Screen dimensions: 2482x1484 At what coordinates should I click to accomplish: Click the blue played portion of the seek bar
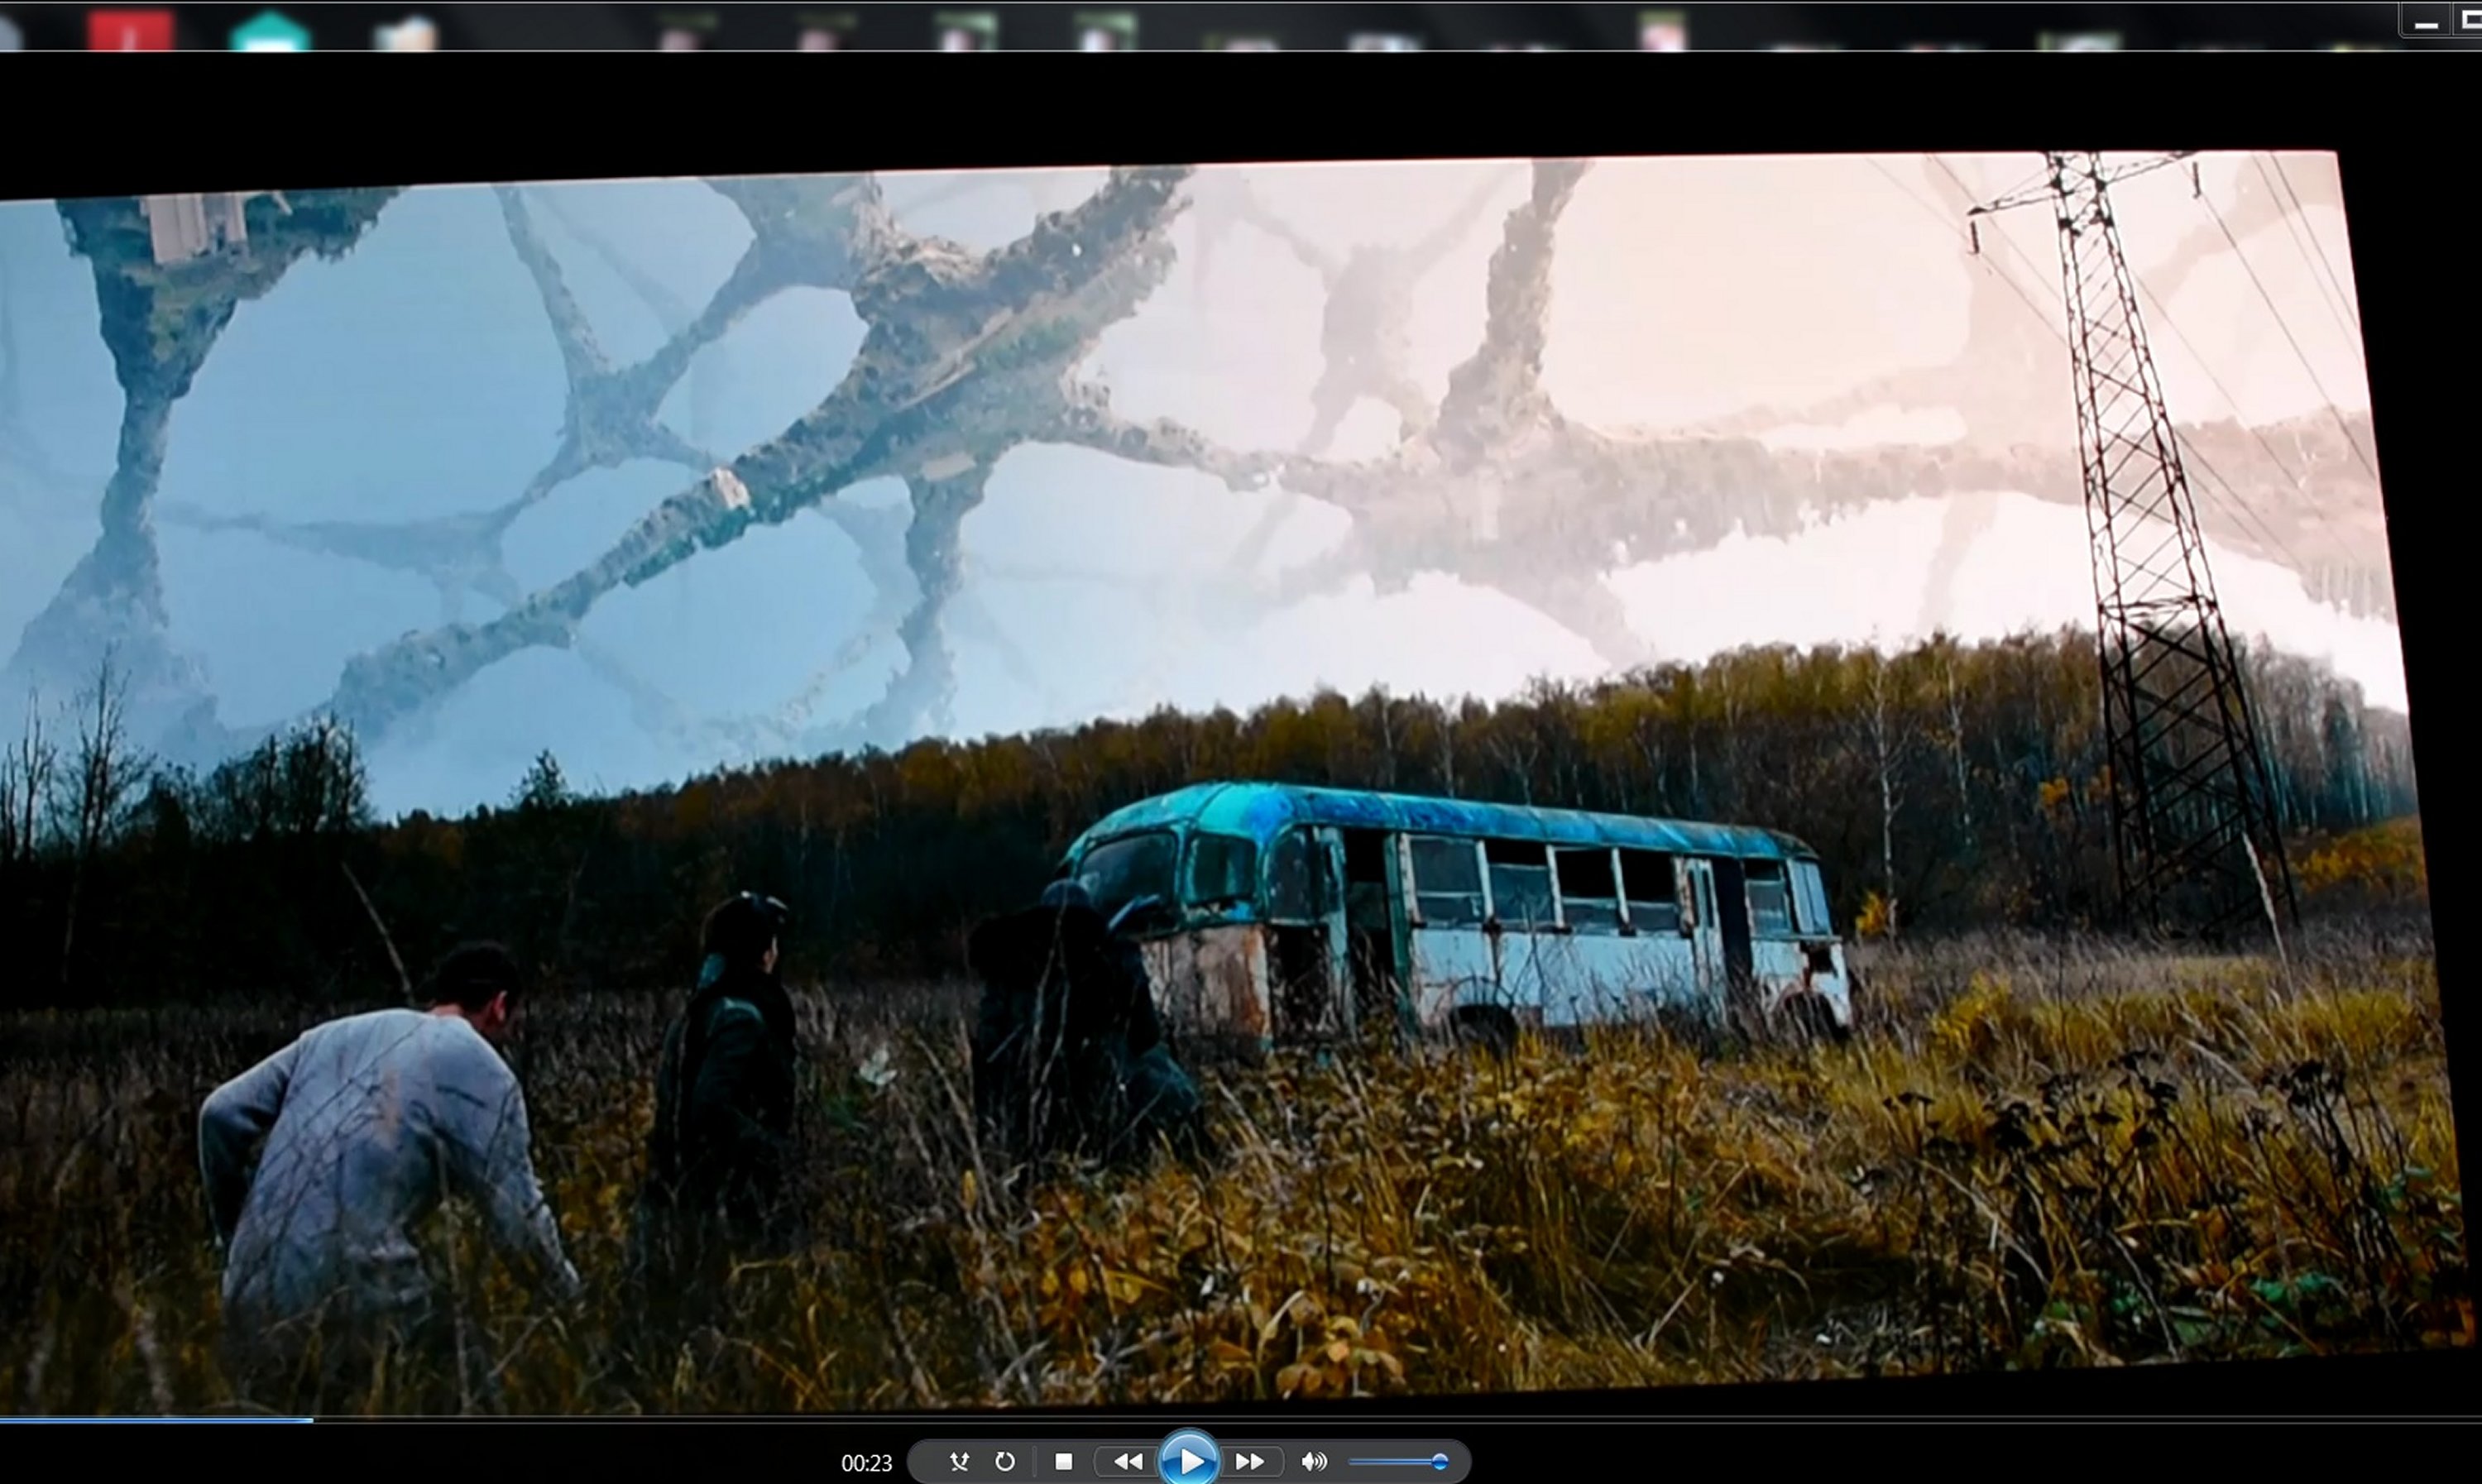[156, 1419]
